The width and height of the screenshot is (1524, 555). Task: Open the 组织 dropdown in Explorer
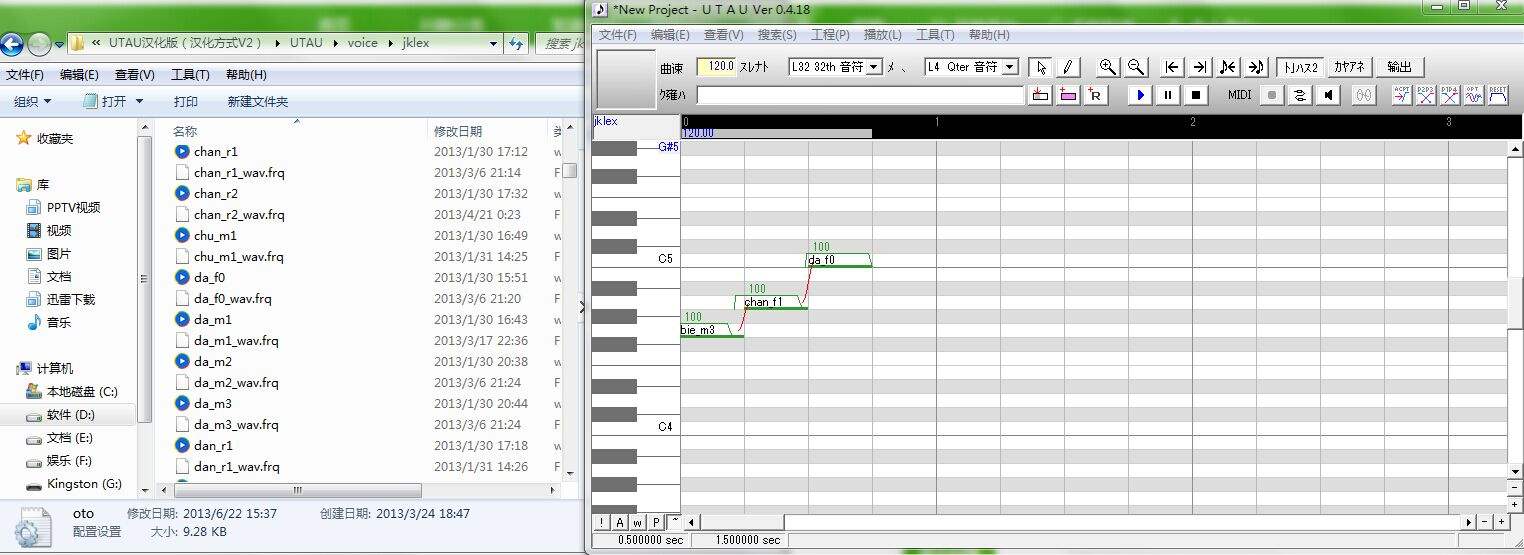[32, 102]
